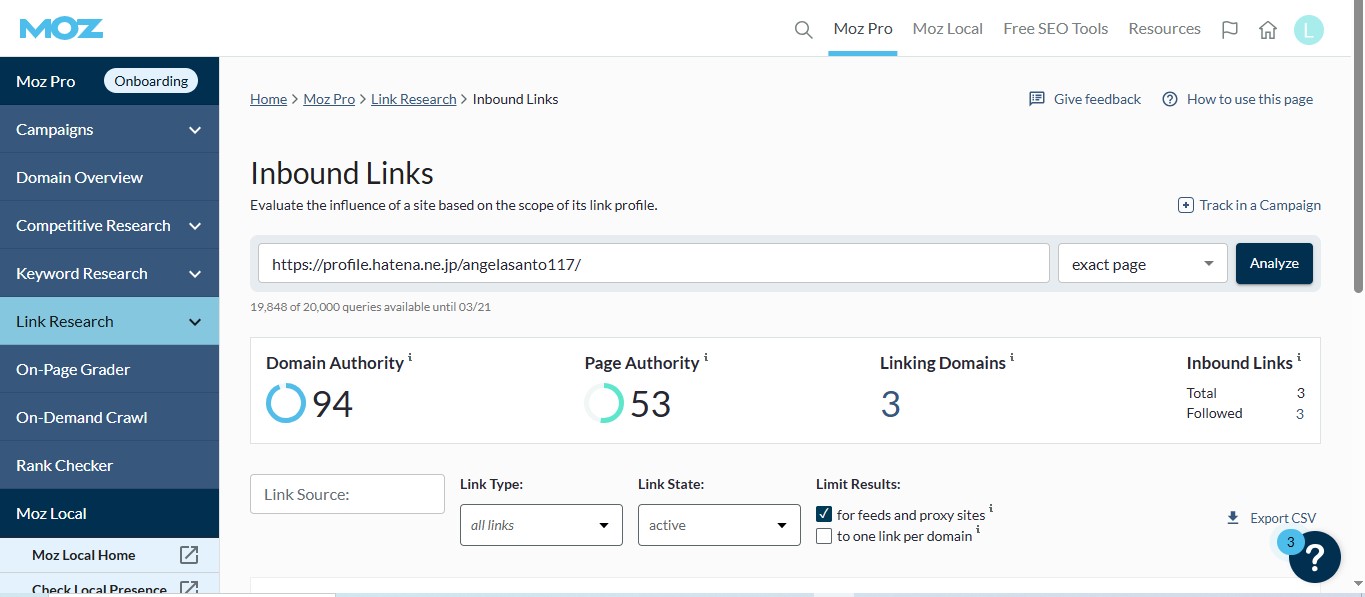
Task: Click into the Link Source input field
Action: [347, 494]
